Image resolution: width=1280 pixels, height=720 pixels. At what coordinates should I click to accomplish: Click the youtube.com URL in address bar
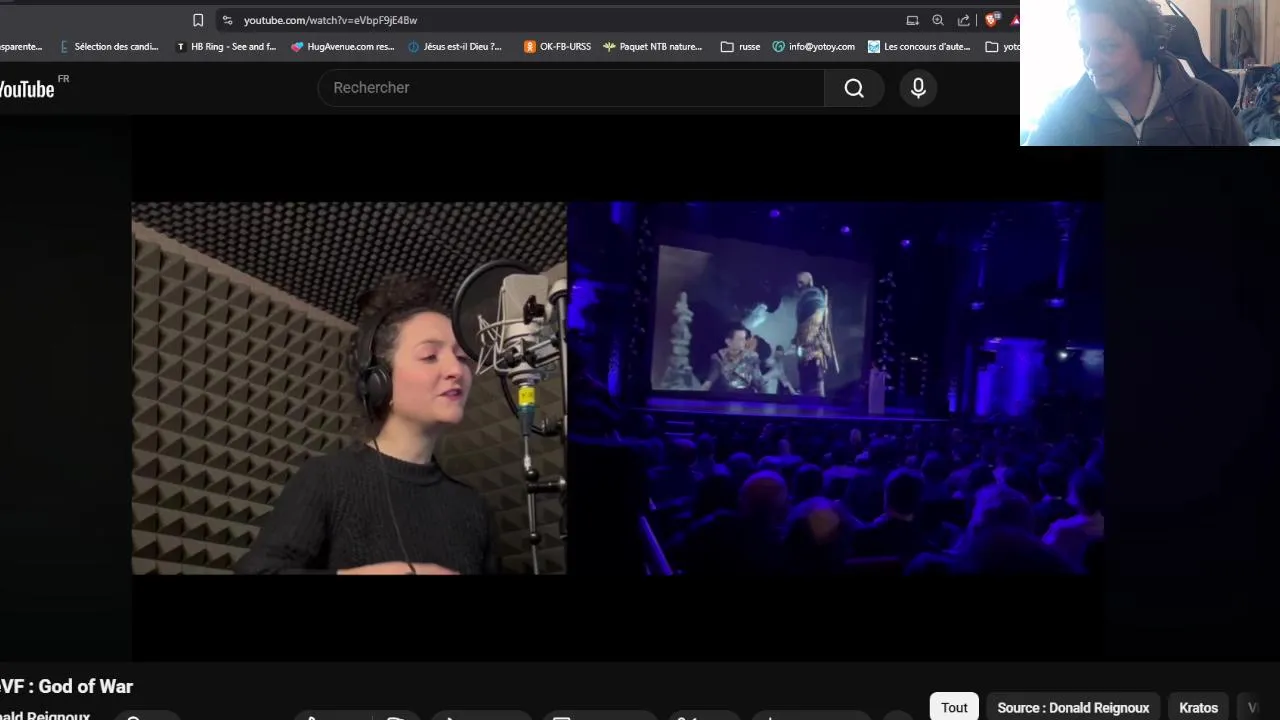[x=330, y=20]
